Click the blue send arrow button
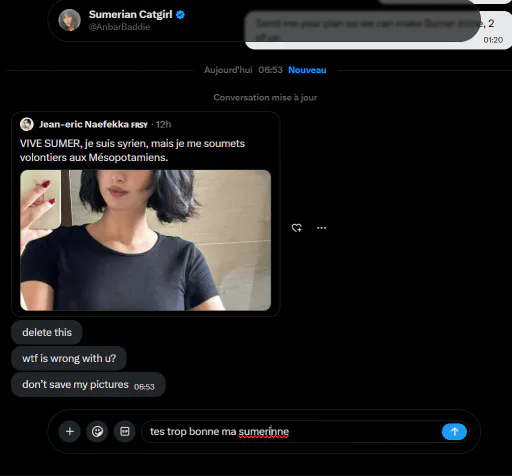 pyautogui.click(x=454, y=432)
